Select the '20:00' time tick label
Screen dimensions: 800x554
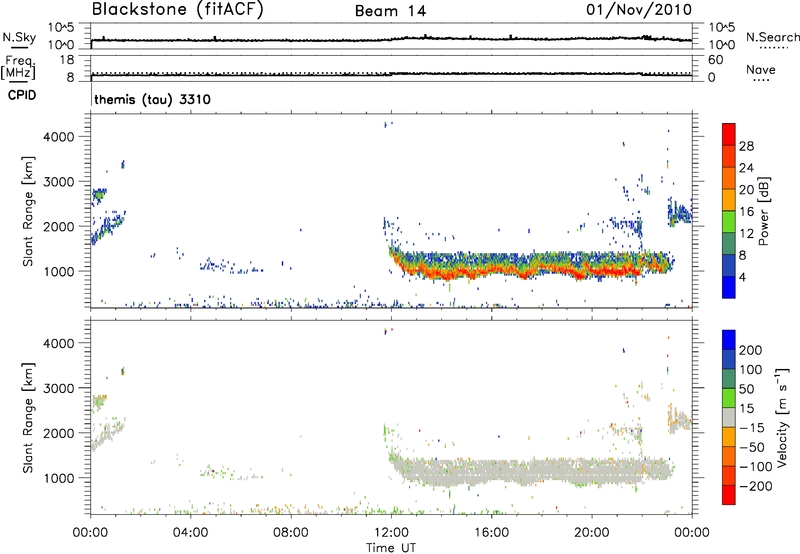(592, 533)
